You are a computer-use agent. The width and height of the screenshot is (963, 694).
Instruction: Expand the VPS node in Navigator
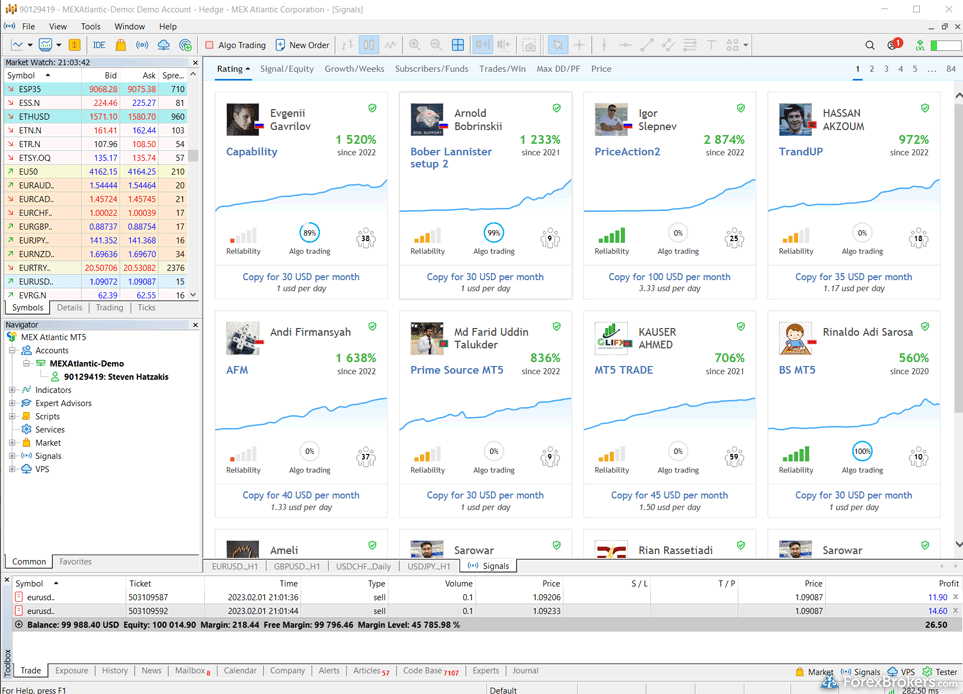tap(12, 469)
